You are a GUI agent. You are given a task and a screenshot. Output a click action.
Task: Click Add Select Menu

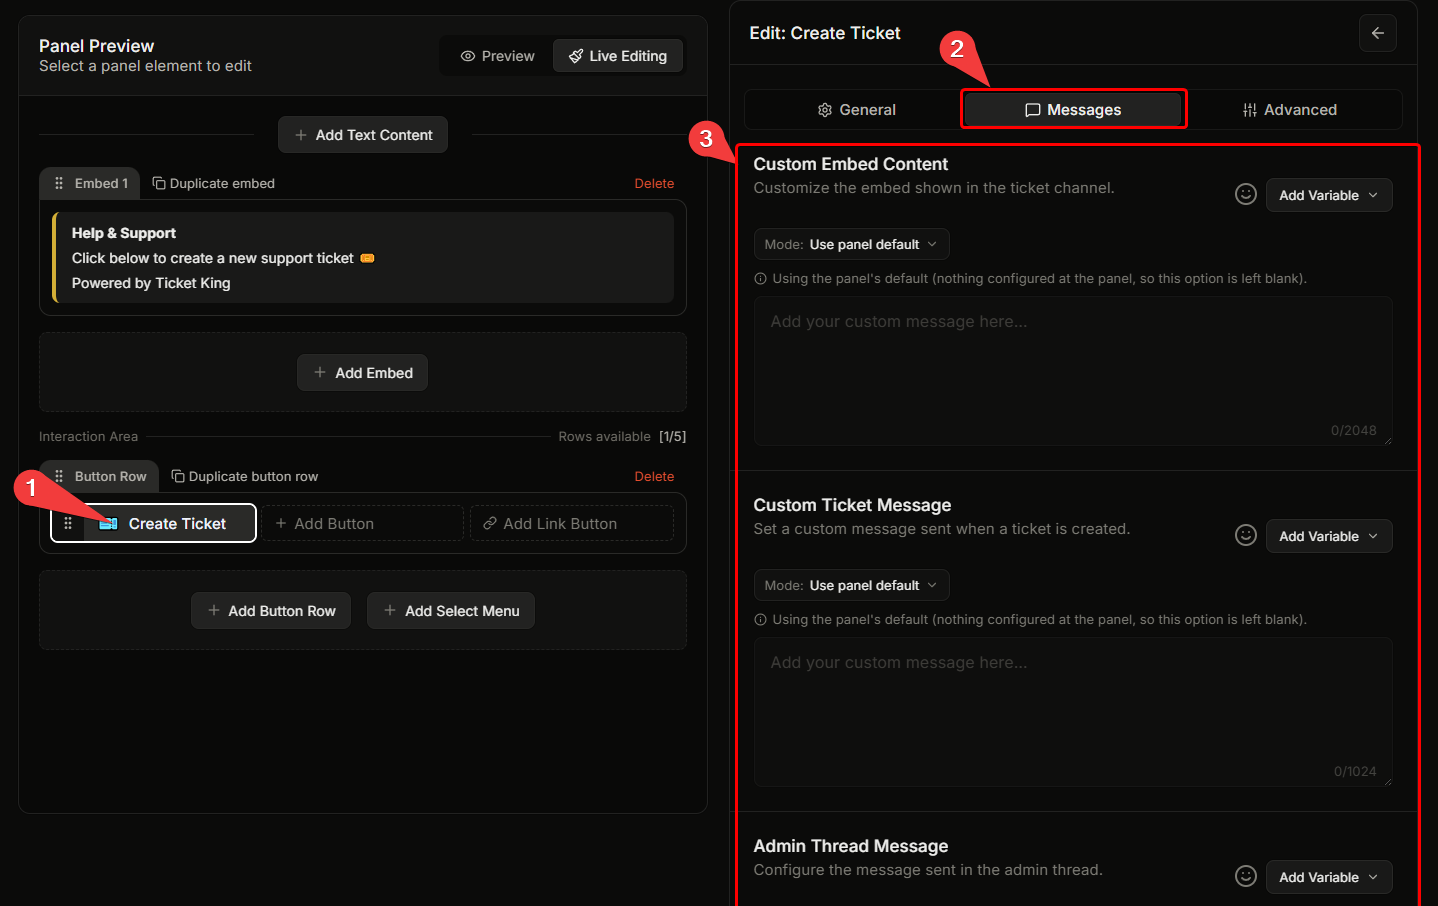(451, 611)
